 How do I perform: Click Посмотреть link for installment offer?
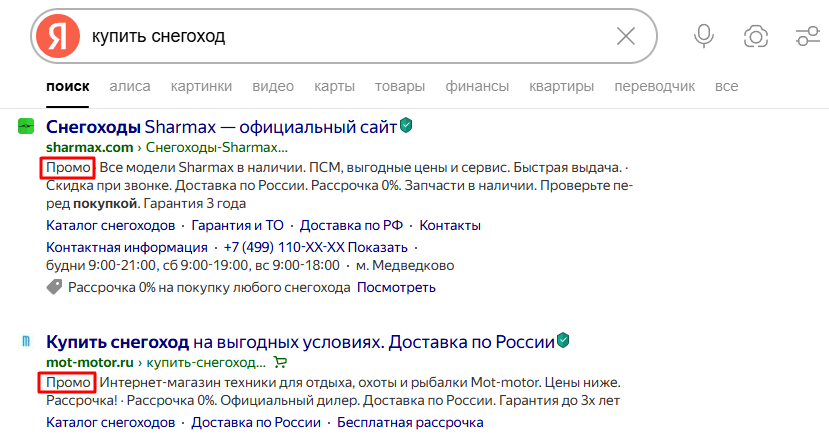396,288
